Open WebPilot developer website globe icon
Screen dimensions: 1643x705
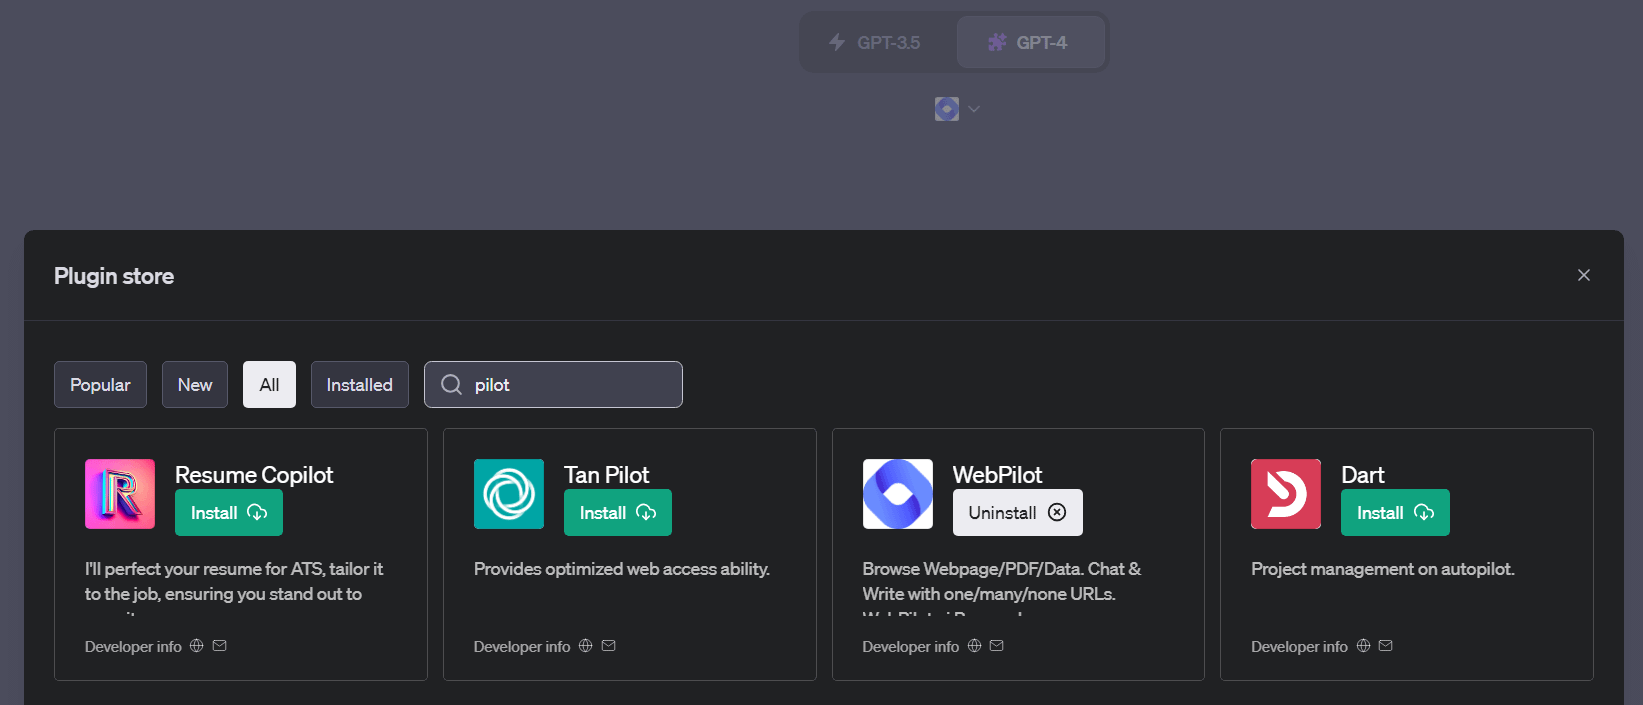point(974,646)
